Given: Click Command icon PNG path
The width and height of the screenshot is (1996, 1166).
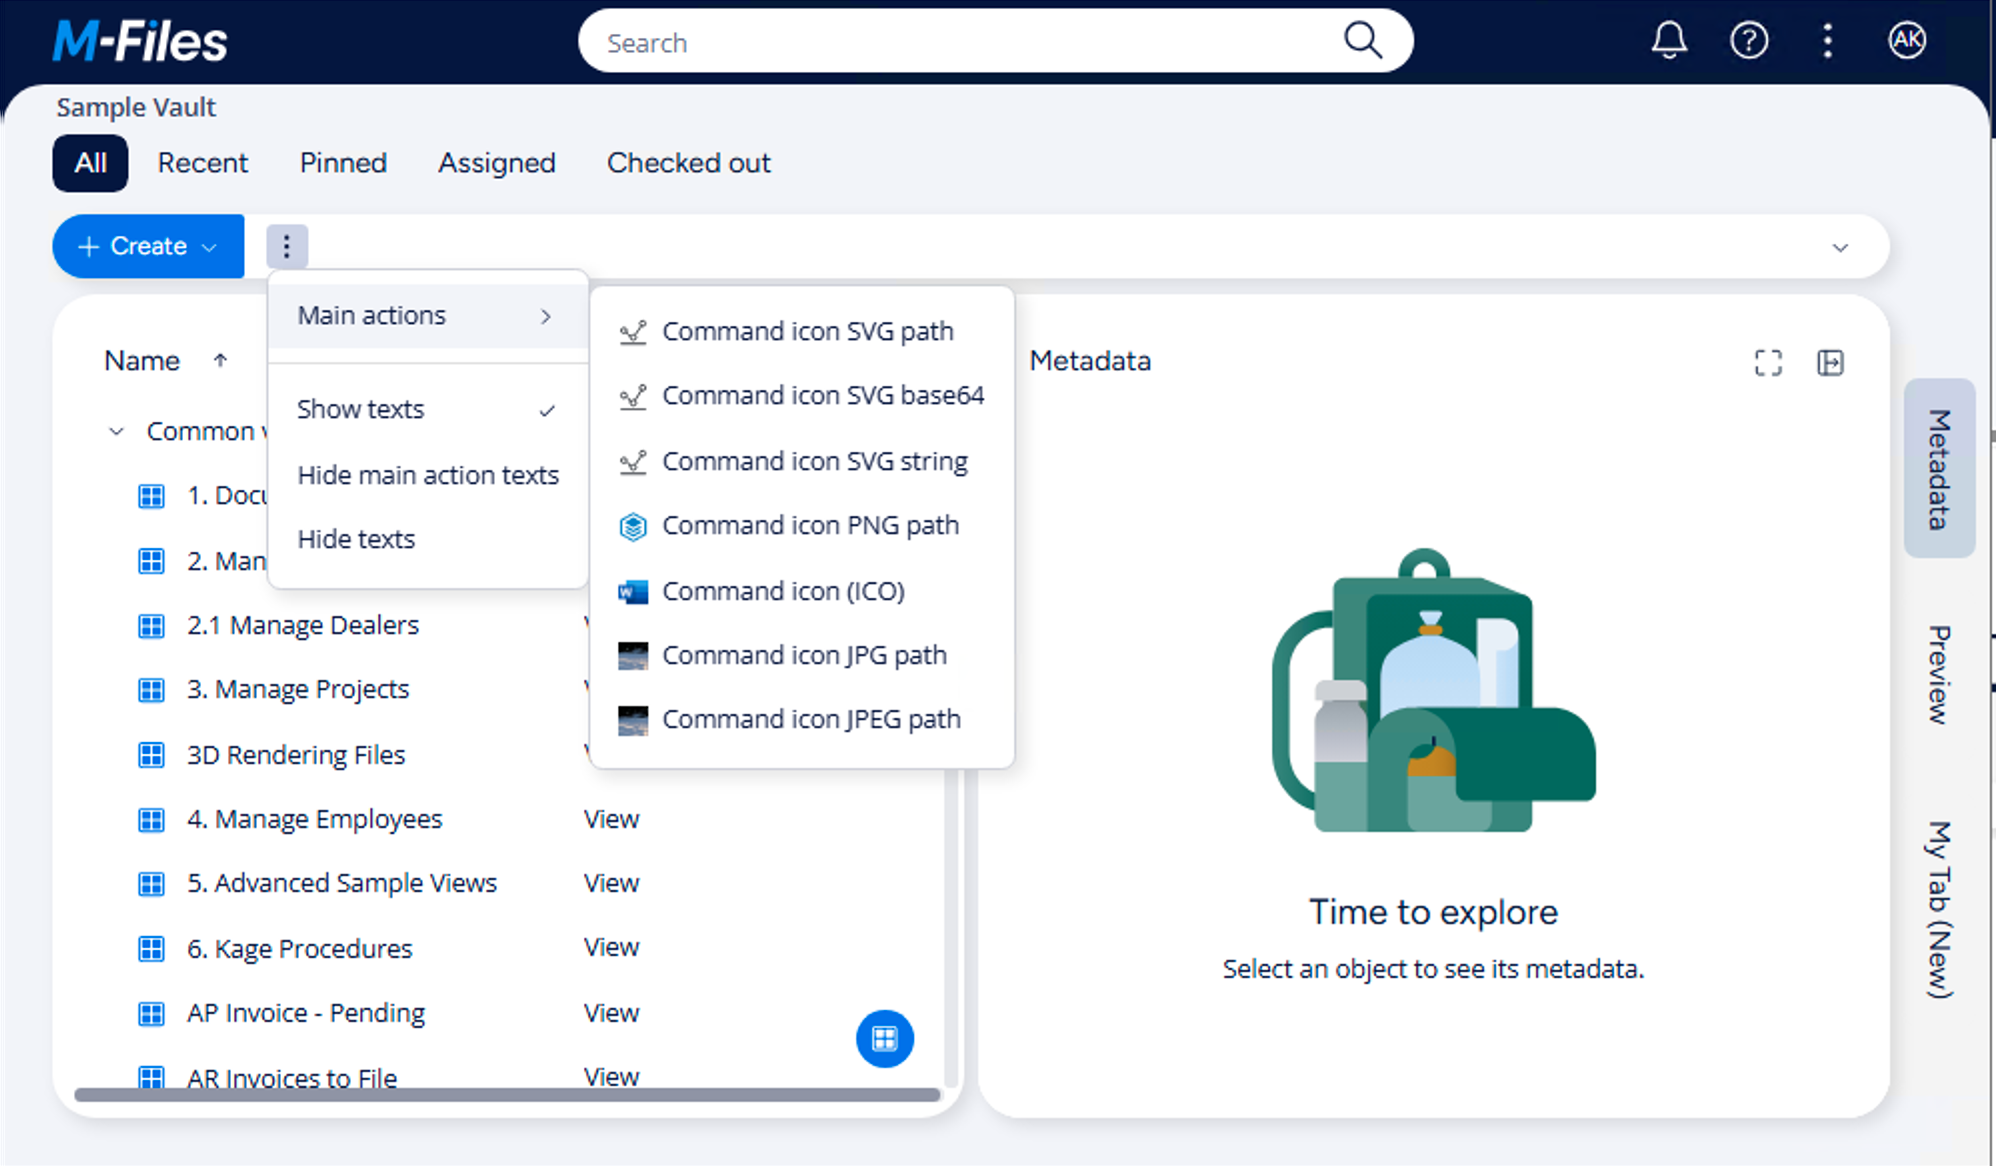Looking at the screenshot, I should click(809, 526).
